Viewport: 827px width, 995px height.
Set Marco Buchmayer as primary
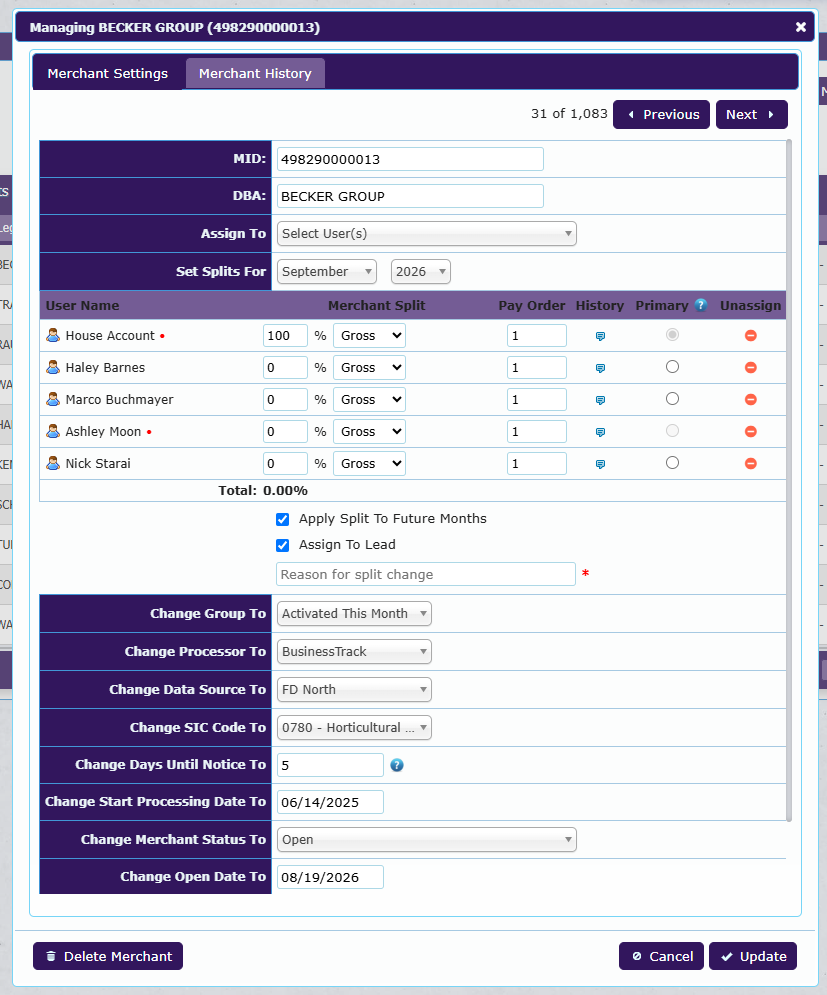672,399
